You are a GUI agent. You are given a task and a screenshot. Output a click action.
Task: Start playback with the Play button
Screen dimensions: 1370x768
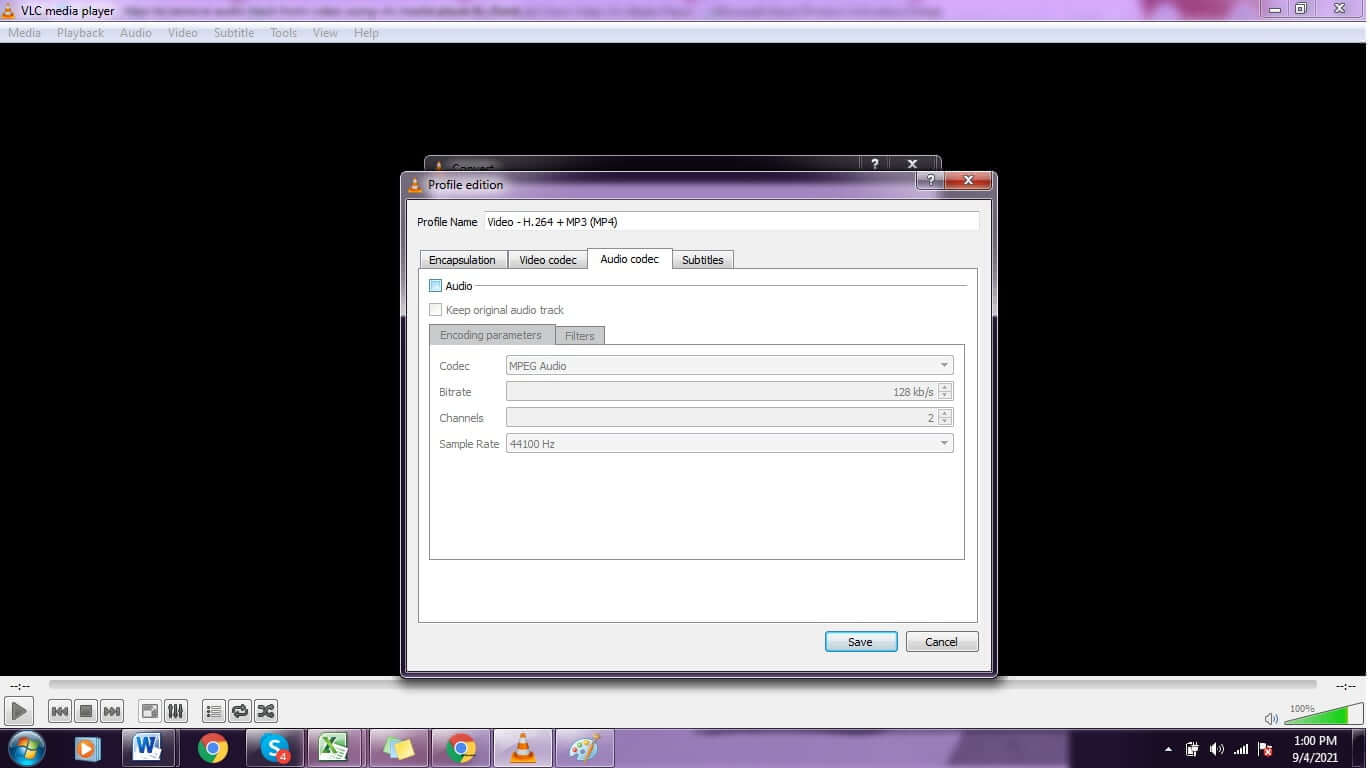(x=19, y=711)
